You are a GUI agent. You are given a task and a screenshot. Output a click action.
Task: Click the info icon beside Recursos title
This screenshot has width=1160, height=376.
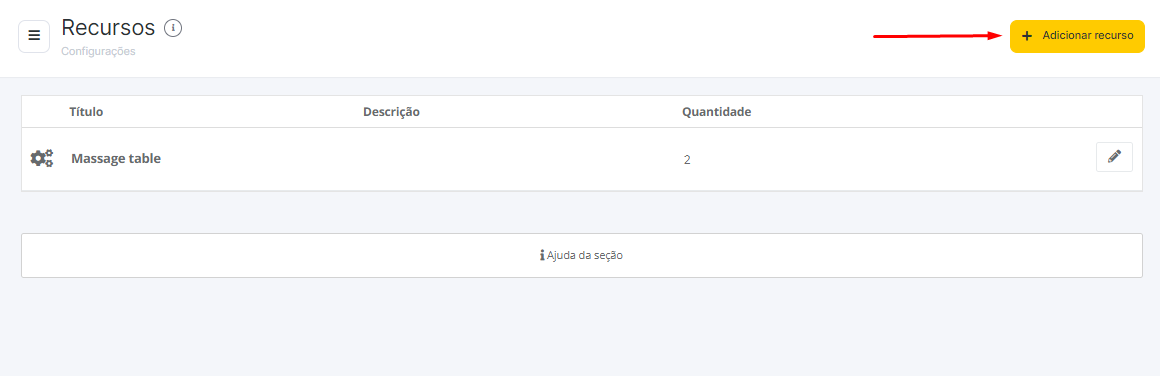[173, 28]
